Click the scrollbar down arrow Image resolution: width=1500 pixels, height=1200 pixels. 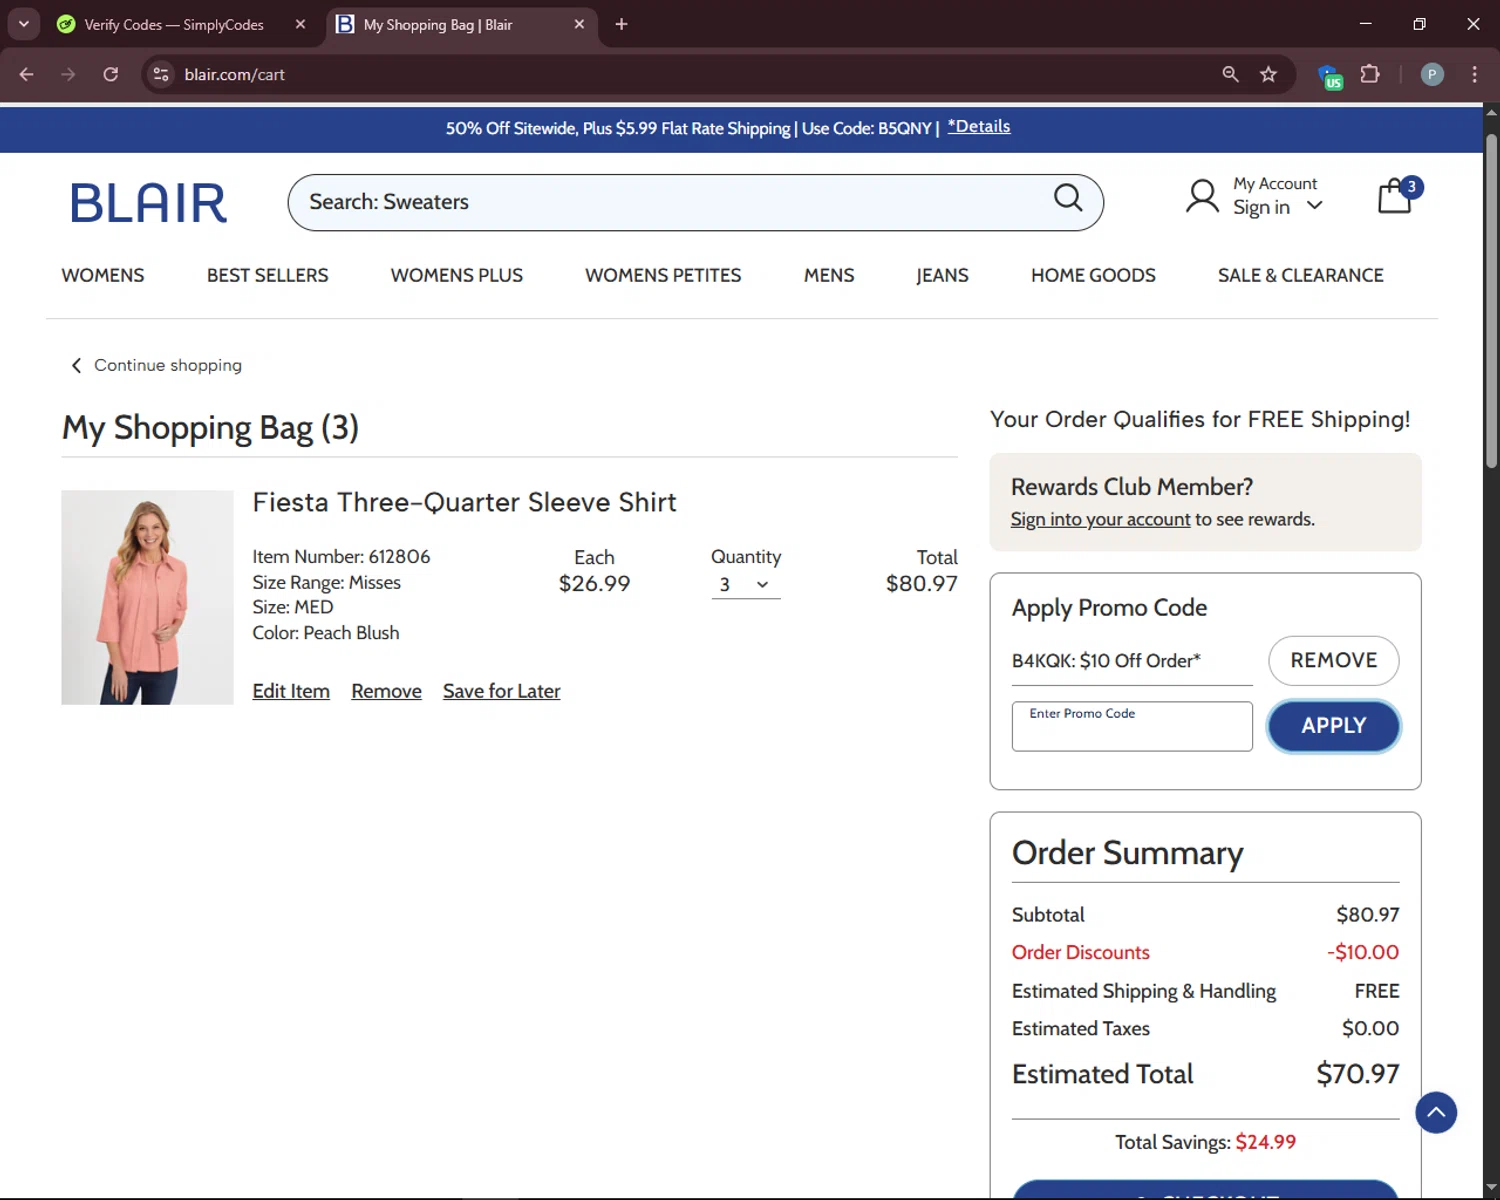[1491, 1188]
